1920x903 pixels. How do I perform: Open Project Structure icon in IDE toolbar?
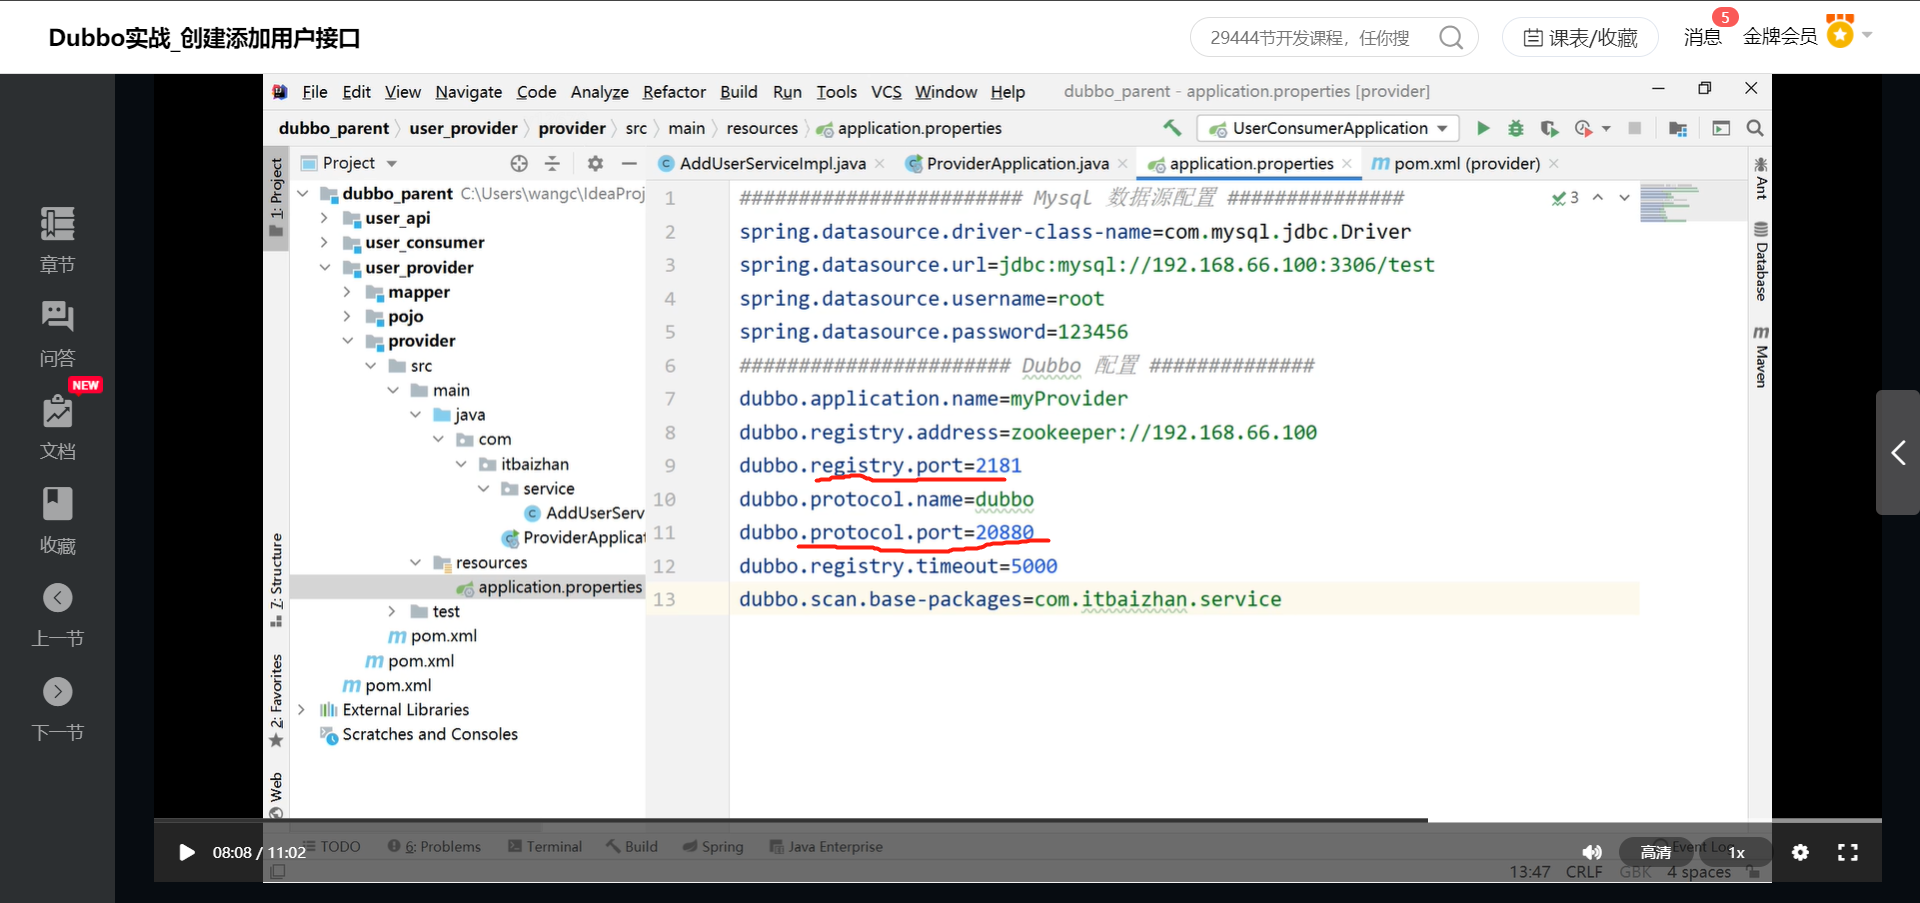1678,128
